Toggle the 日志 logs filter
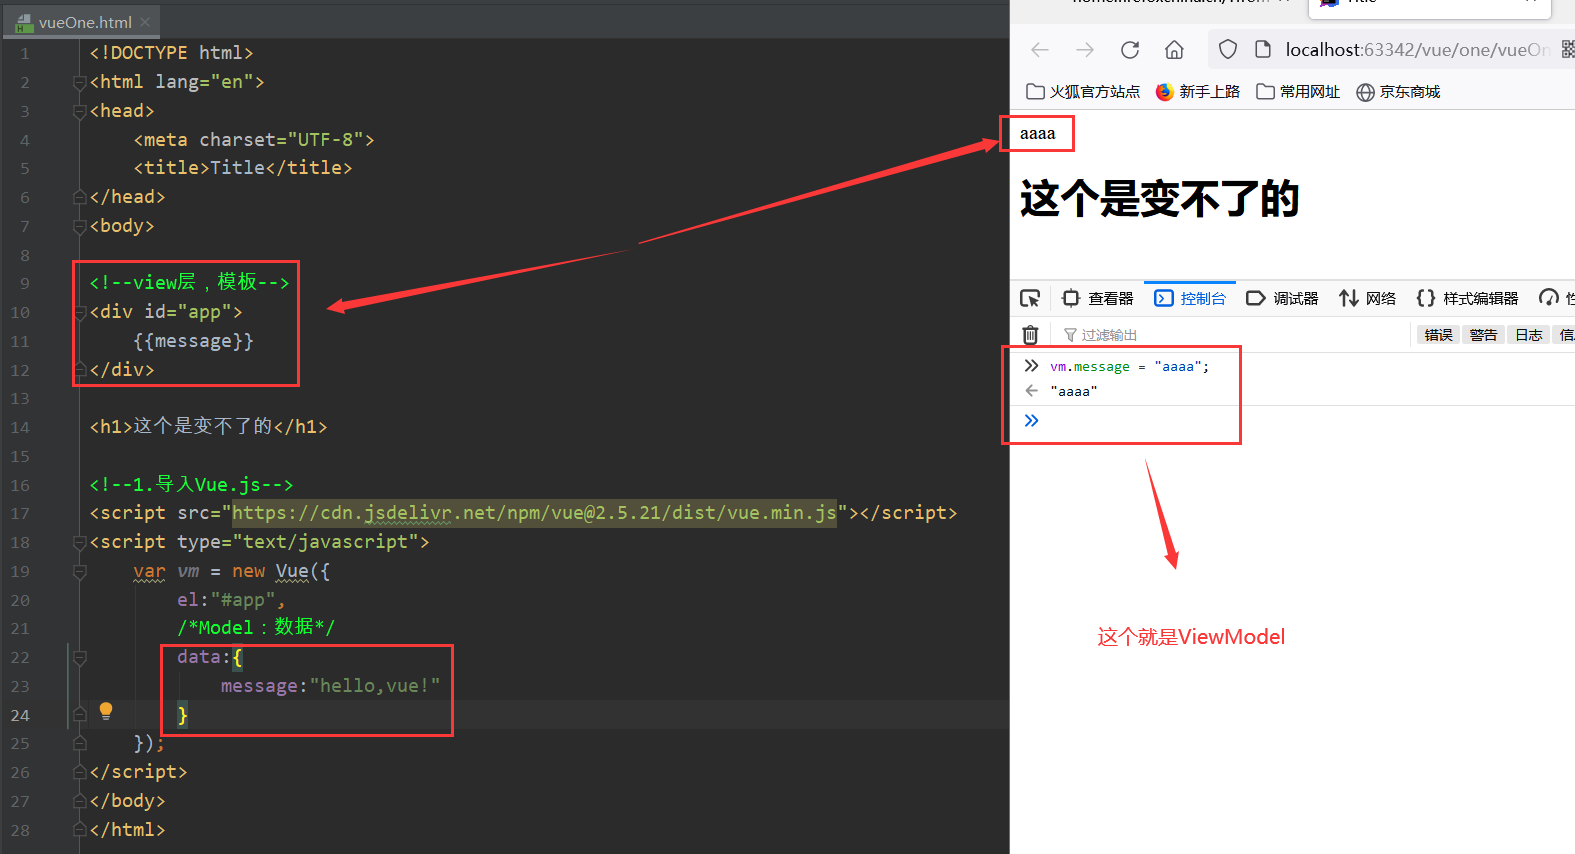The width and height of the screenshot is (1575, 854). [1528, 335]
